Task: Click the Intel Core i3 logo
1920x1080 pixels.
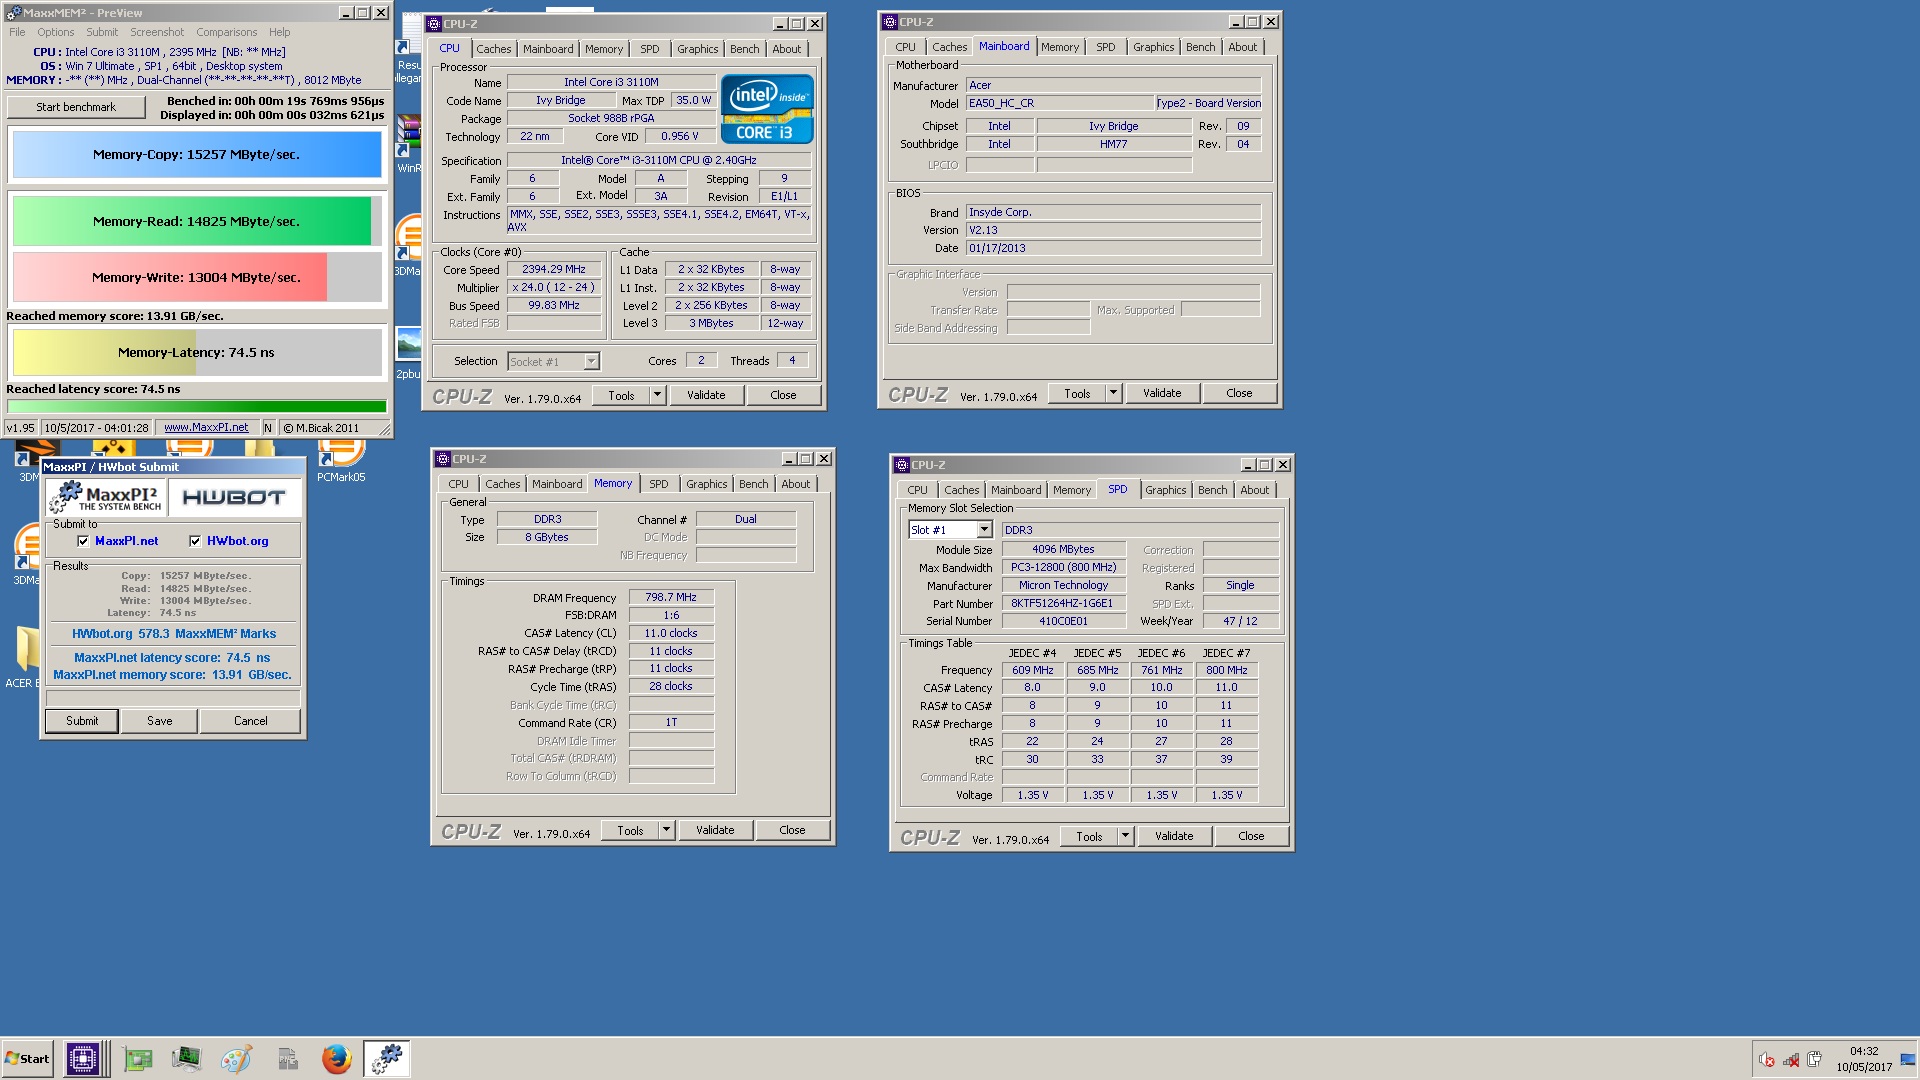Action: point(767,108)
